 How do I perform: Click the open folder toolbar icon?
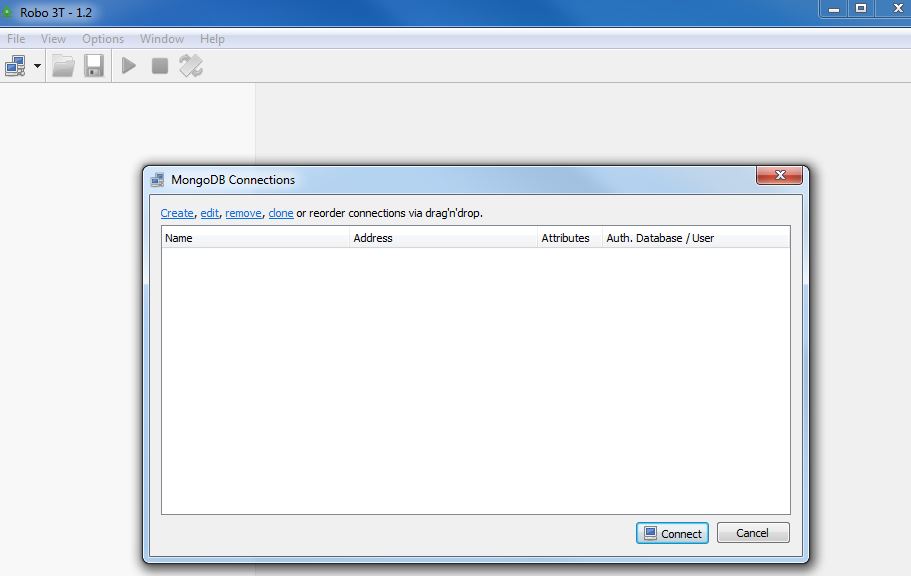coord(63,66)
